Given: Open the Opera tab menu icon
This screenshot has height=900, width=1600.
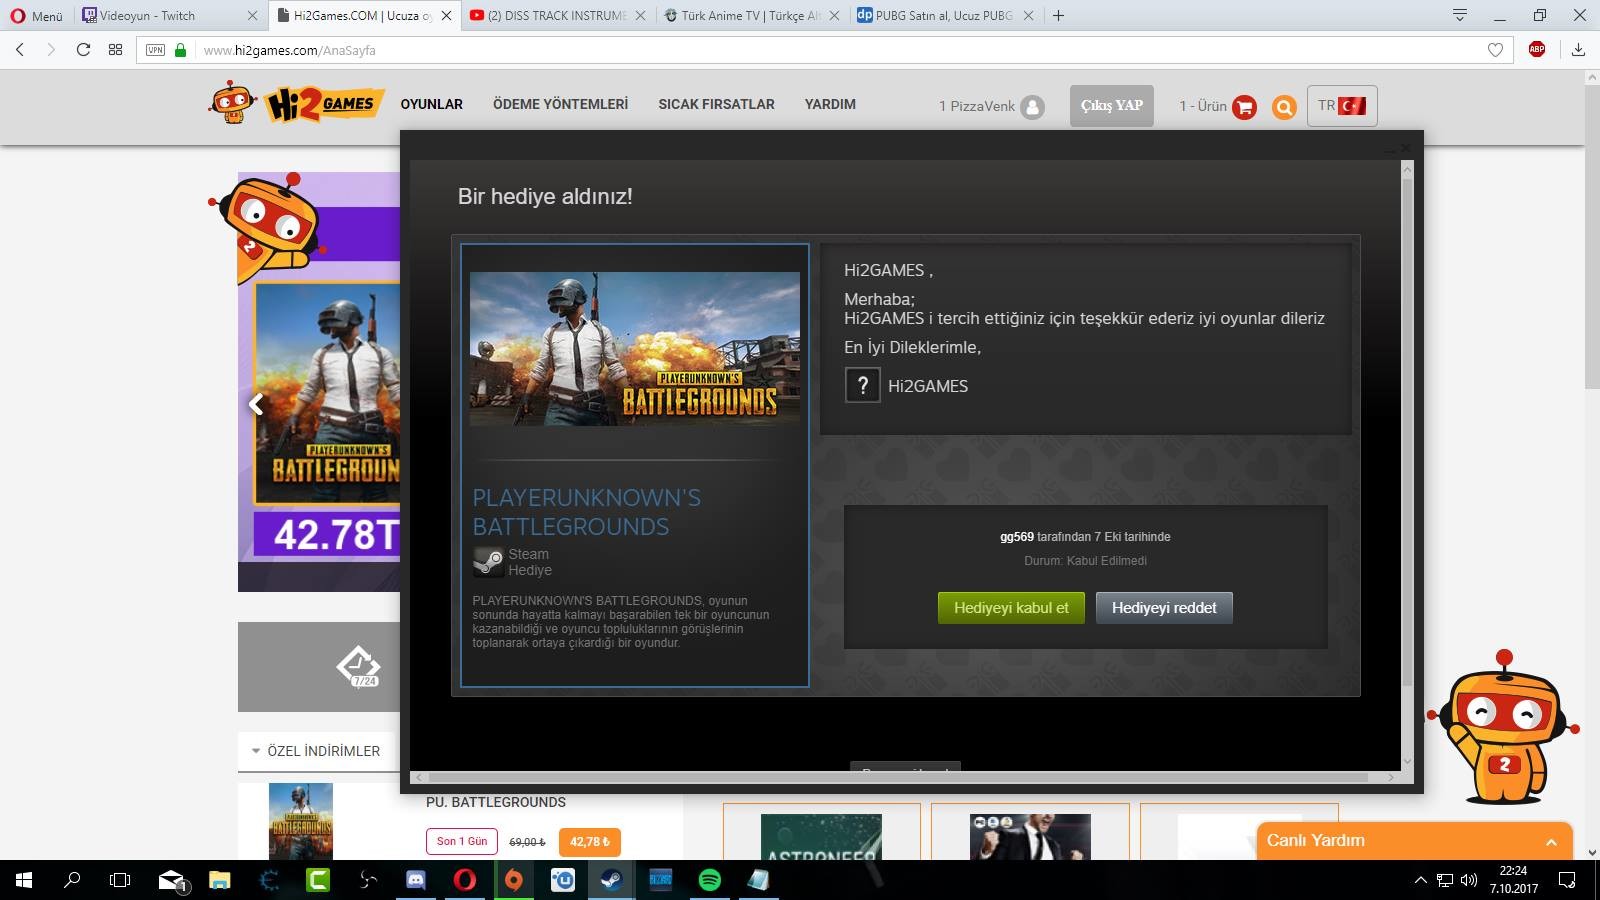Looking at the screenshot, I should pyautogui.click(x=1460, y=15).
